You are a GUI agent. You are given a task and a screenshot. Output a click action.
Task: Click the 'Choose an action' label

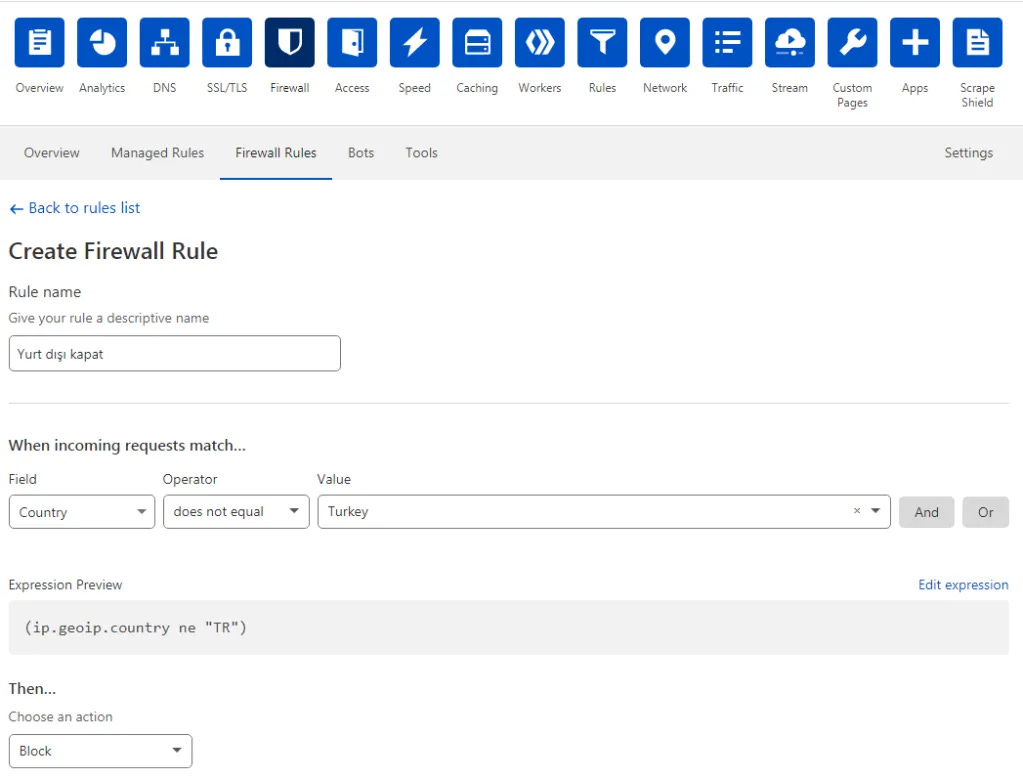[x=61, y=717]
